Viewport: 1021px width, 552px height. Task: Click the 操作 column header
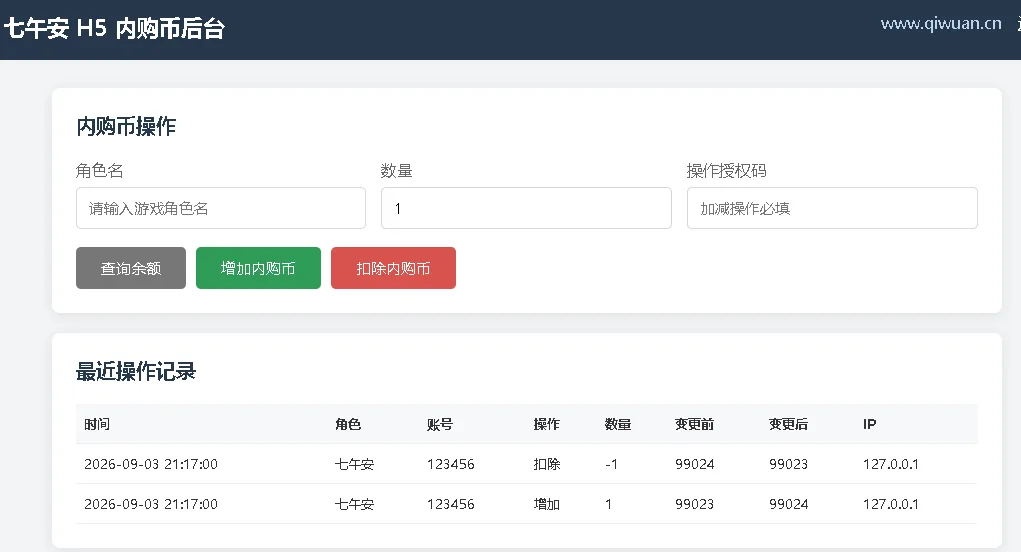coord(547,424)
